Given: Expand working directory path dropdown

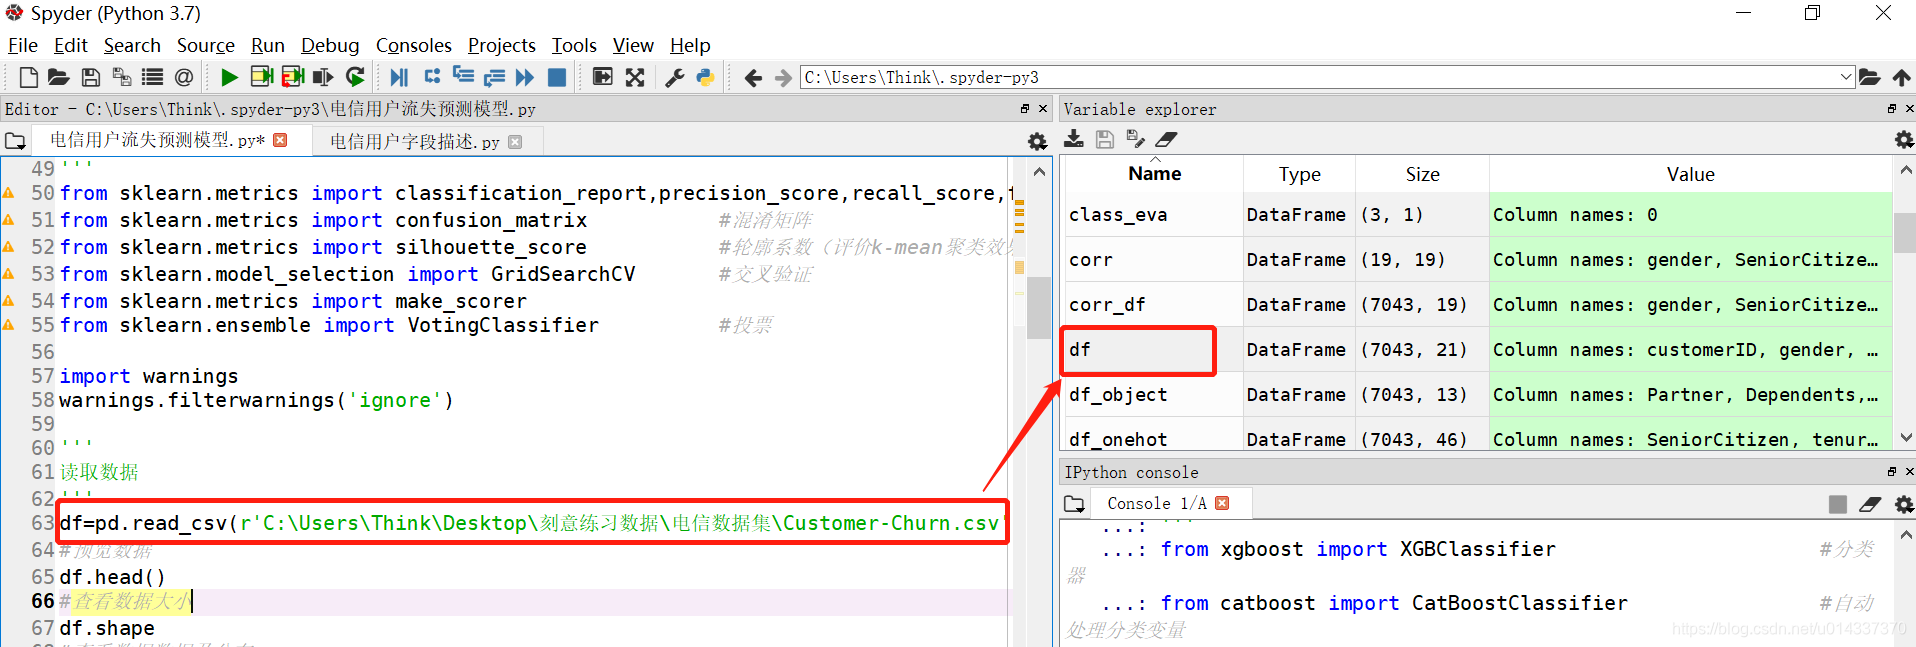Looking at the screenshot, I should 1845,77.
